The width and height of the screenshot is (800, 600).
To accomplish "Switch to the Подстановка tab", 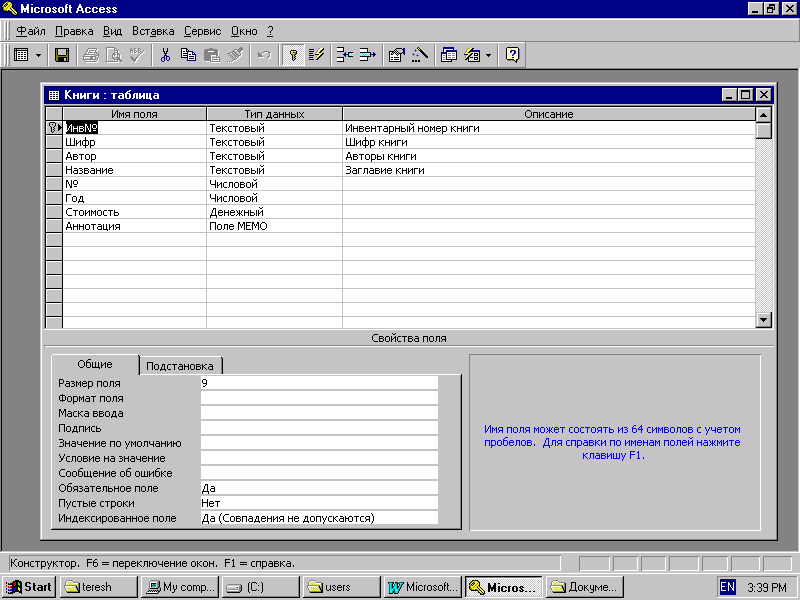I will click(x=180, y=366).
